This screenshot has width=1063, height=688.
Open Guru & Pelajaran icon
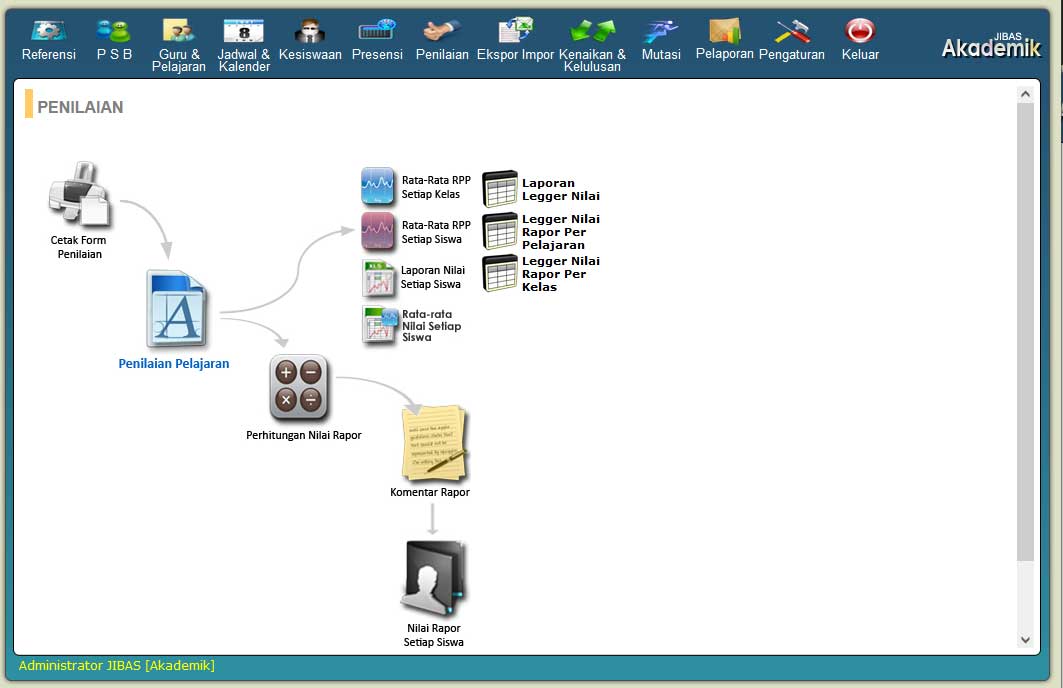coord(178,31)
